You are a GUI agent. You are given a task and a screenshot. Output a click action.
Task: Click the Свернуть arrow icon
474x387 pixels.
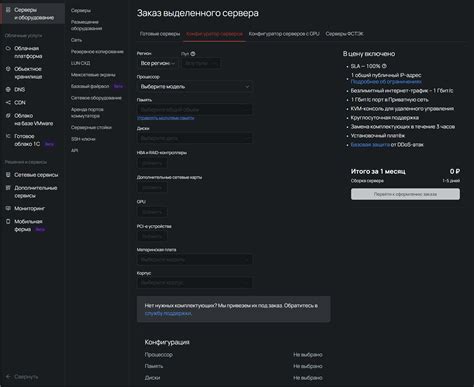(8, 377)
